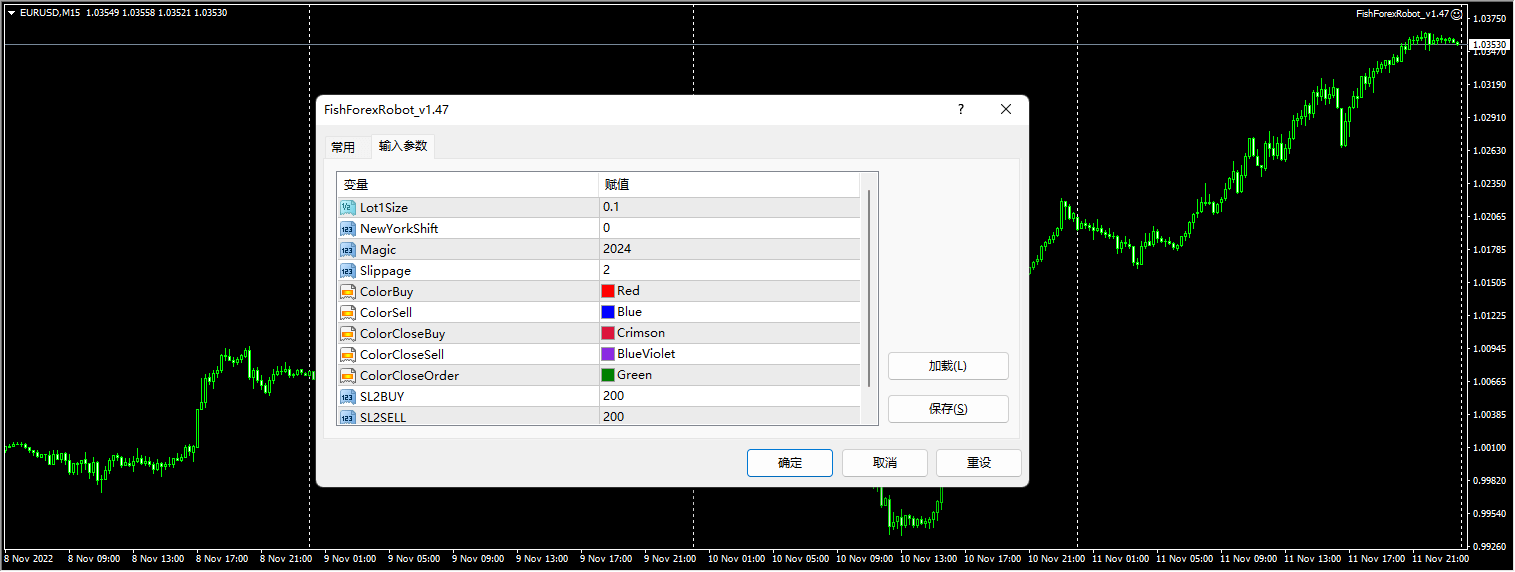This screenshot has width=1515, height=572.
Task: Edit the NewYorkShift value 0
Action: [729, 228]
